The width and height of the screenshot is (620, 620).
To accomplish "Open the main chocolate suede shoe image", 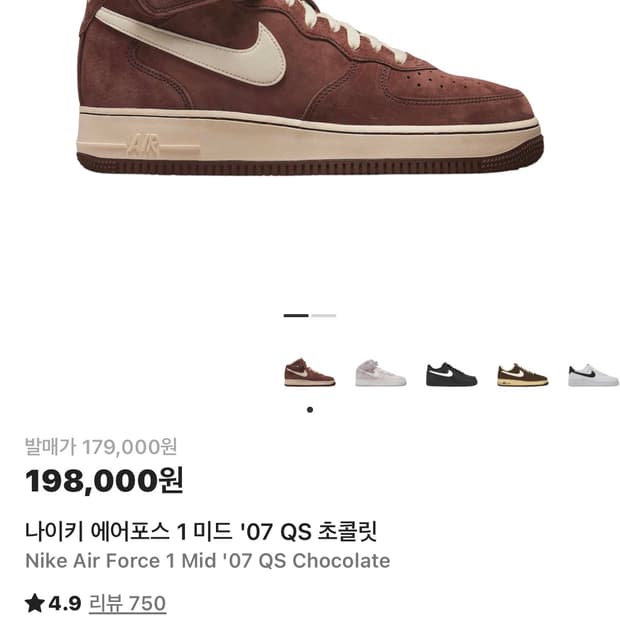I will pyautogui.click(x=310, y=87).
